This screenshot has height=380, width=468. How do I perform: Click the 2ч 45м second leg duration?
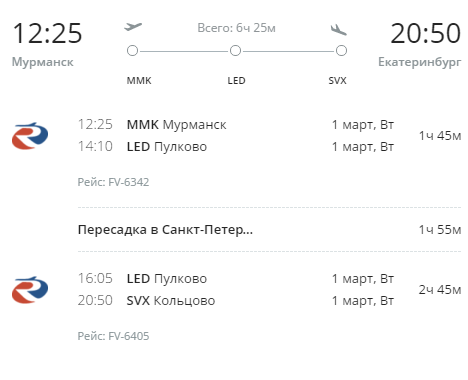point(440,290)
